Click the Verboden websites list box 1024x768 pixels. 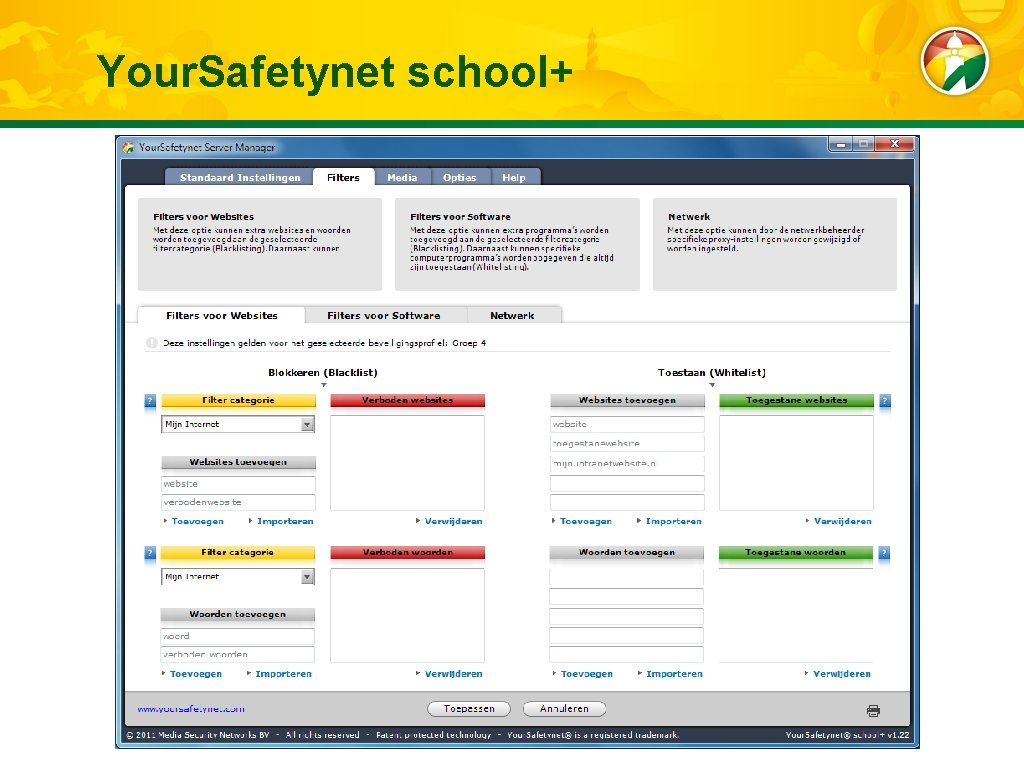(x=408, y=462)
